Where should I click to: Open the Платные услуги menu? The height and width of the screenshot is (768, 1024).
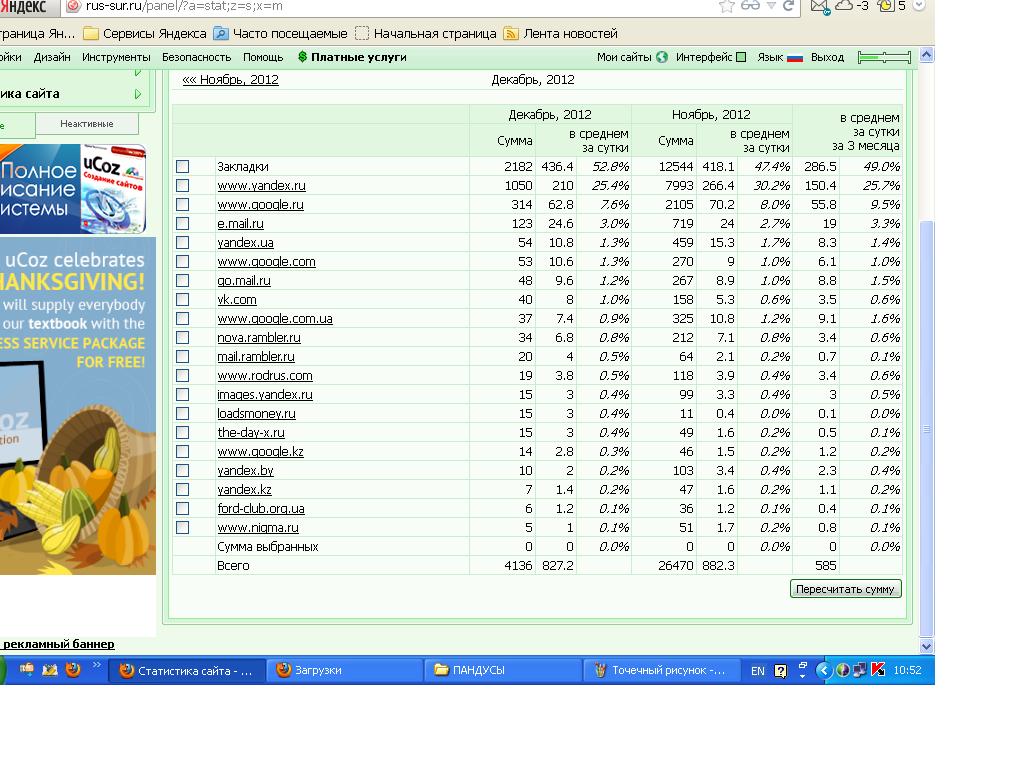coord(352,57)
